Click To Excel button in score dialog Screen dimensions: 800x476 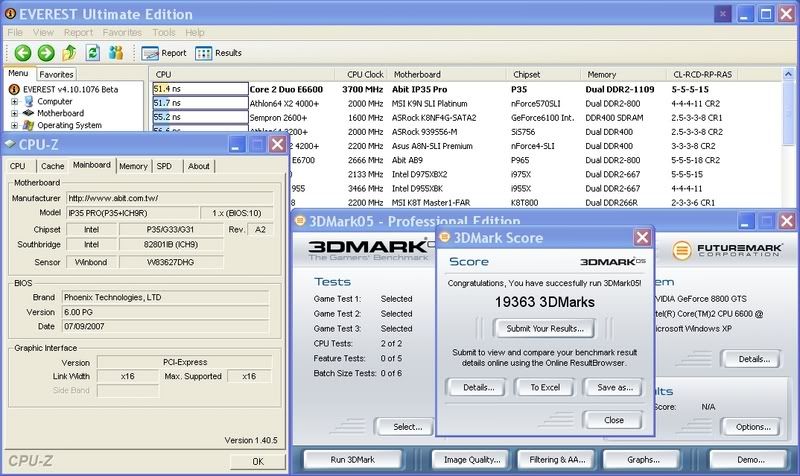point(545,387)
